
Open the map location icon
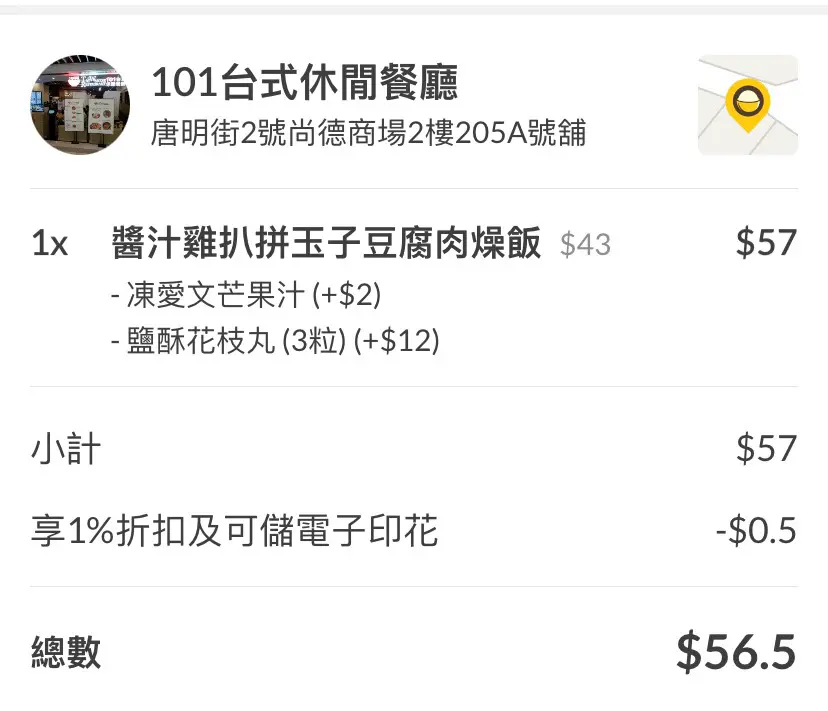coord(747,105)
